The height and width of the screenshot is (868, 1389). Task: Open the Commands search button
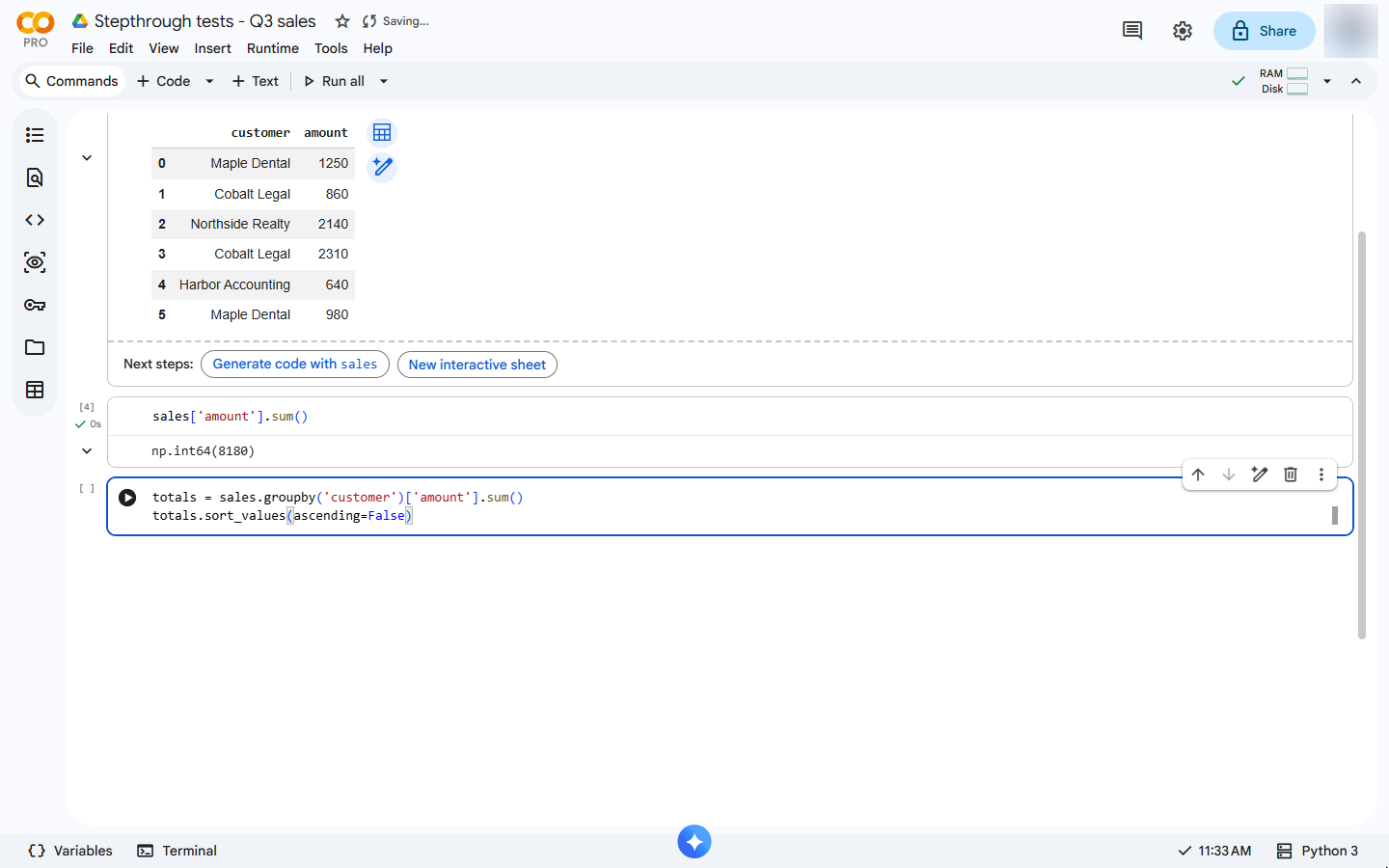tap(72, 81)
